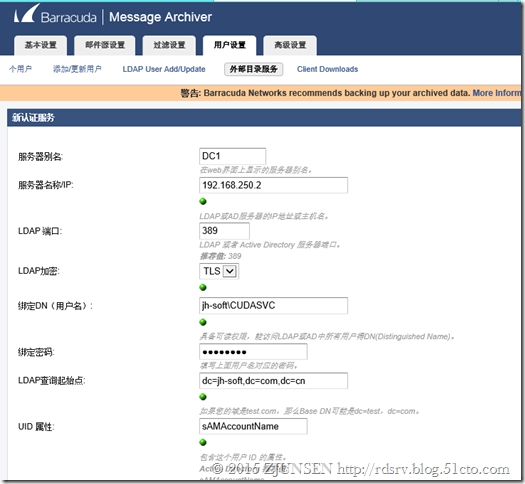525x484 pixels.
Task: Open the 基本设置 tab
Action: 41,45
